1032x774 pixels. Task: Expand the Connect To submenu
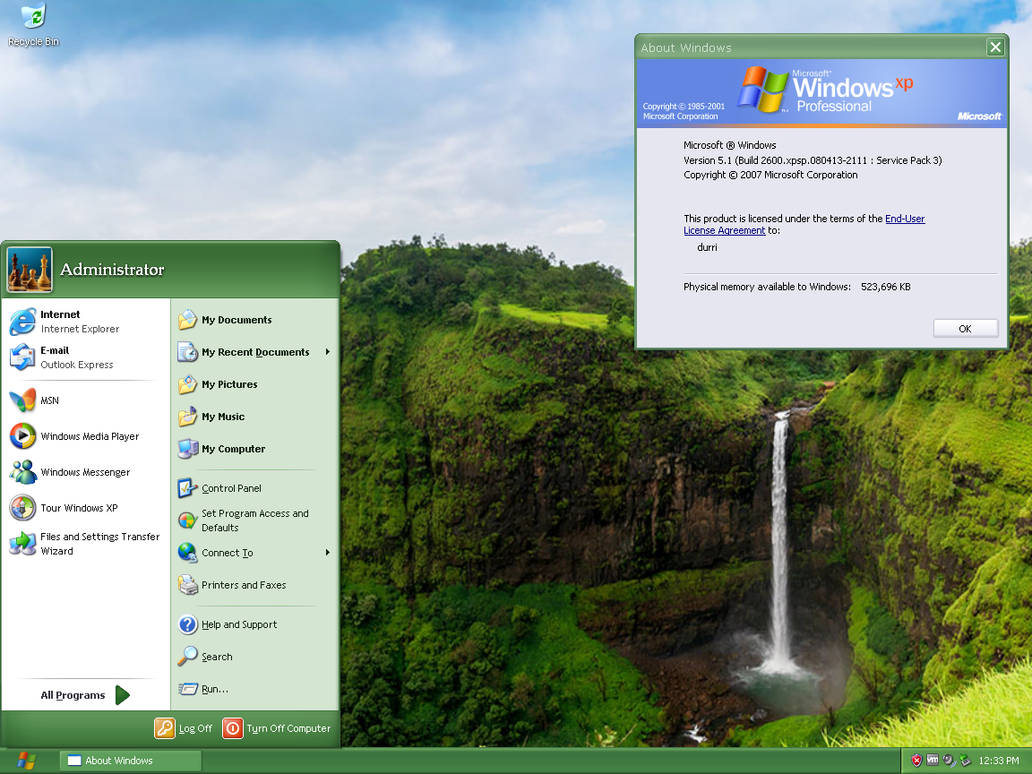click(228, 553)
